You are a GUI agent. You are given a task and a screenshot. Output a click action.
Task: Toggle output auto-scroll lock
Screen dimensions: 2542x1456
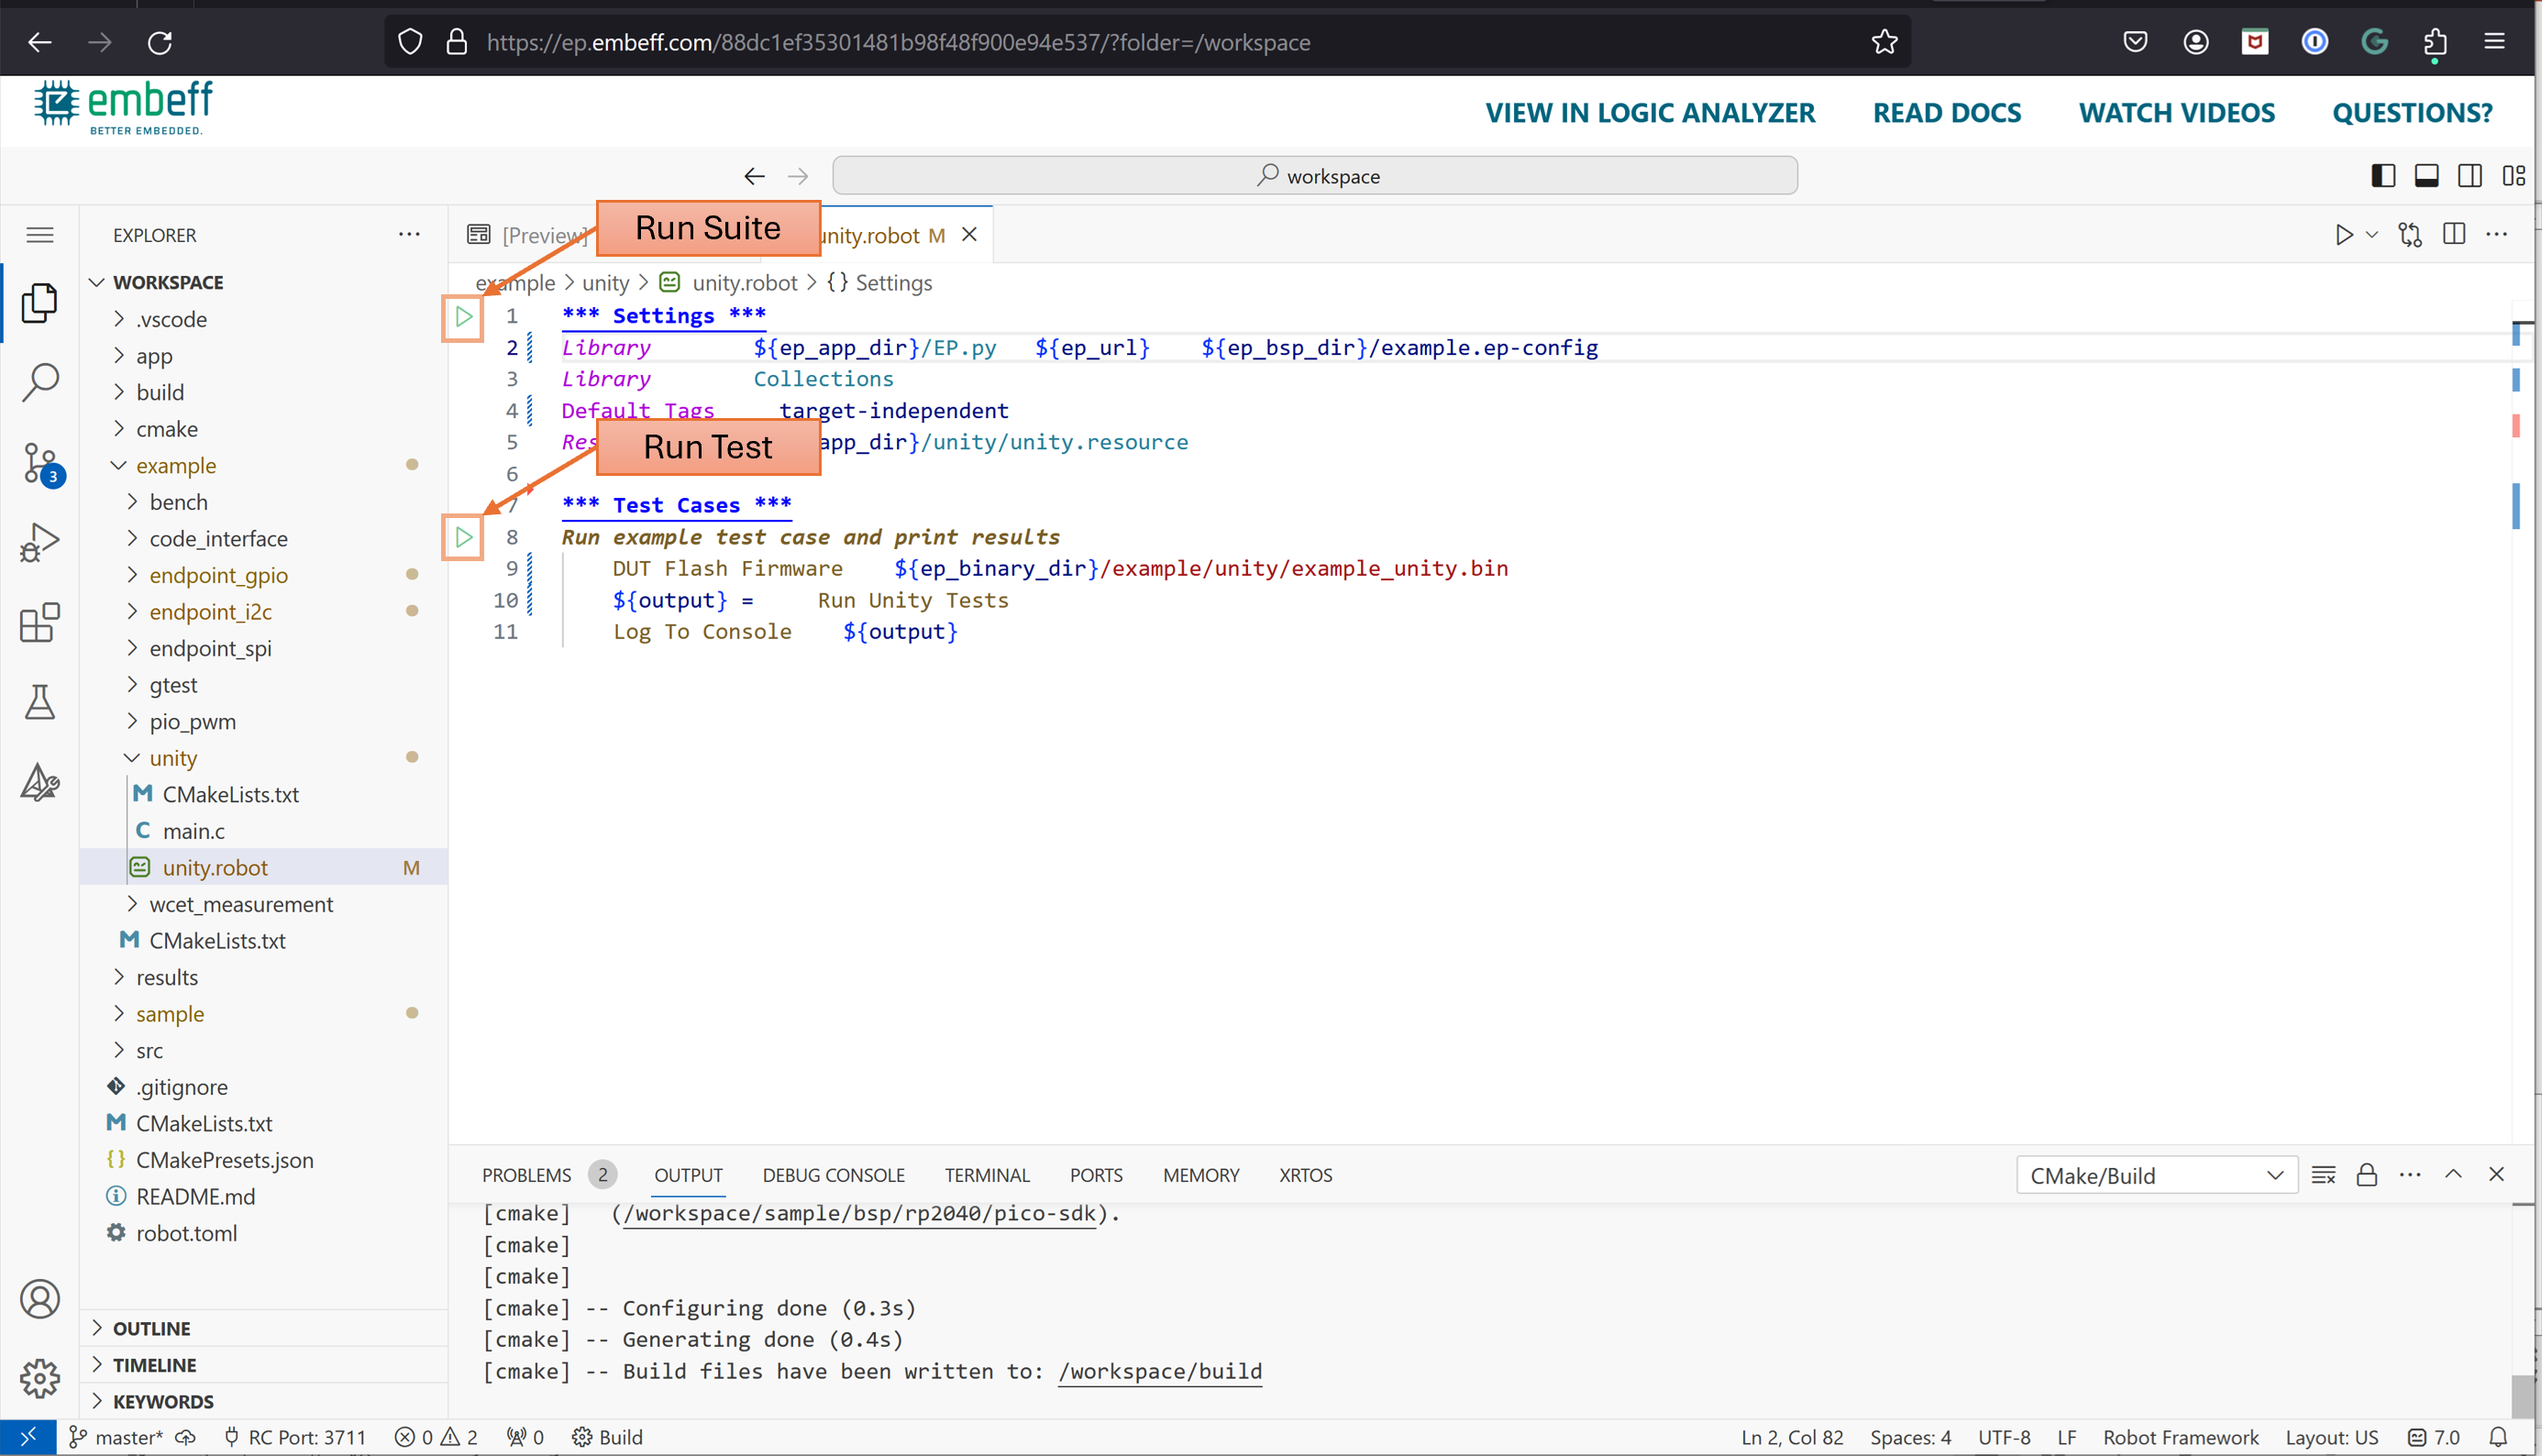(x=2367, y=1175)
